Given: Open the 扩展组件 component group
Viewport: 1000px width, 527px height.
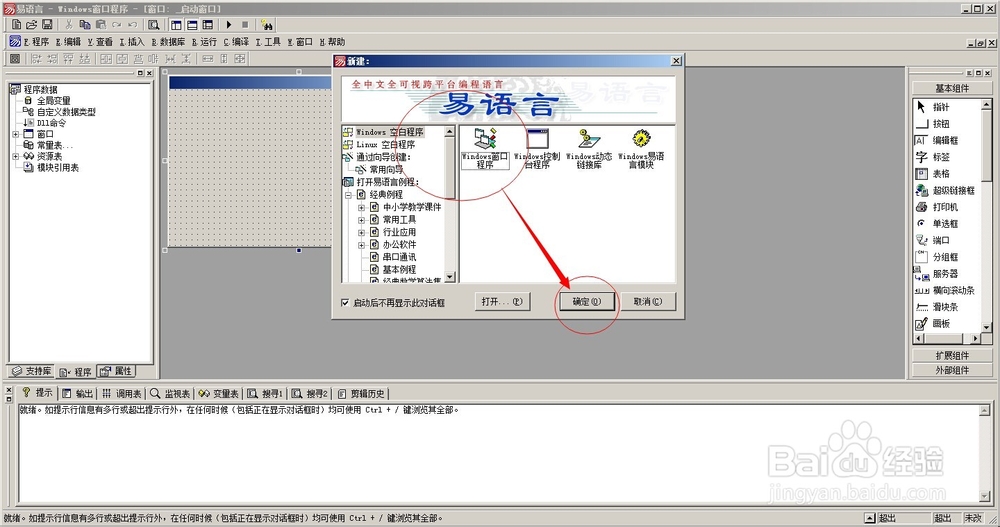Looking at the screenshot, I should click(952, 355).
